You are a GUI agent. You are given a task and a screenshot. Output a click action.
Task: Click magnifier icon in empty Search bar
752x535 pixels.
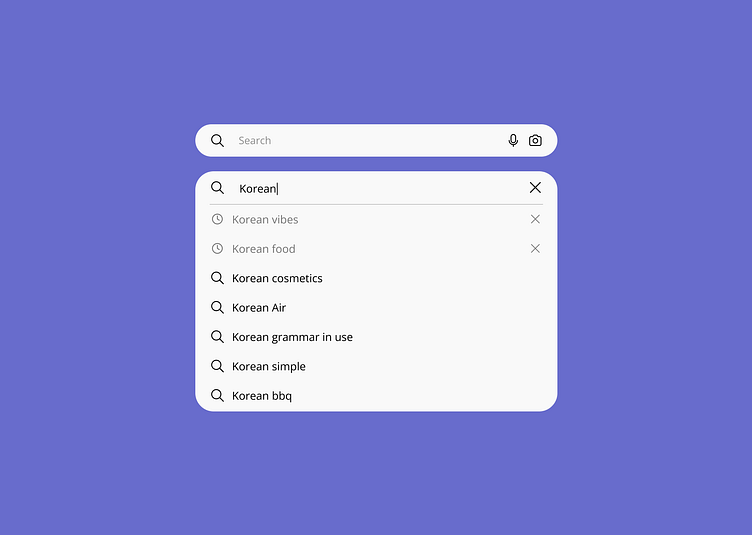(217, 140)
